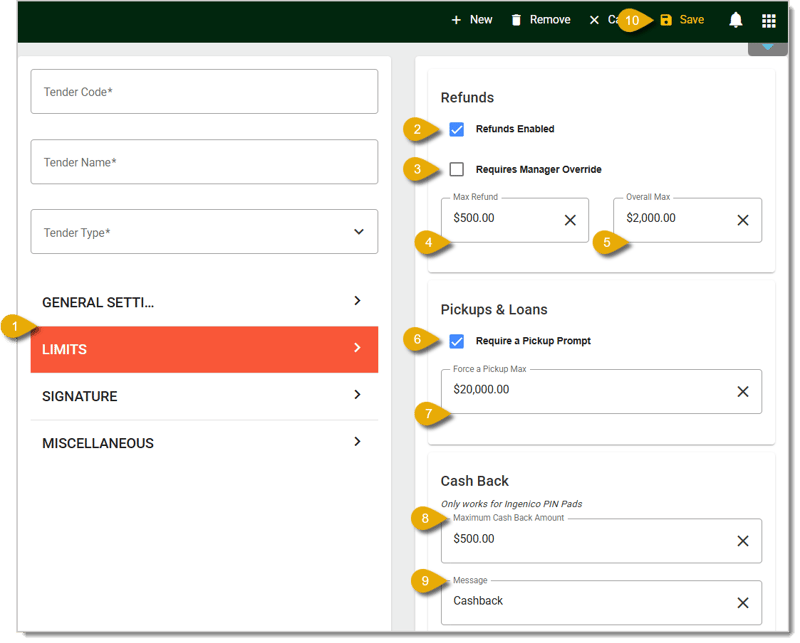This screenshot has height=643, width=800.
Task: Click the Refunds section heading
Action: (x=467, y=97)
